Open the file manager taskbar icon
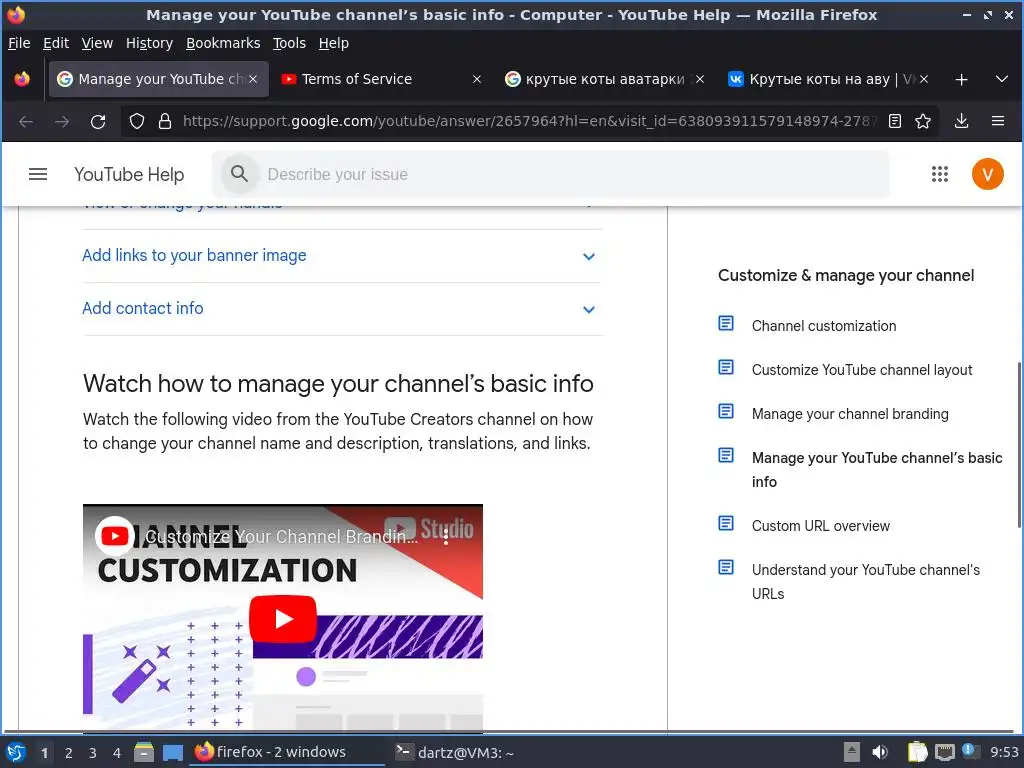 [x=144, y=752]
